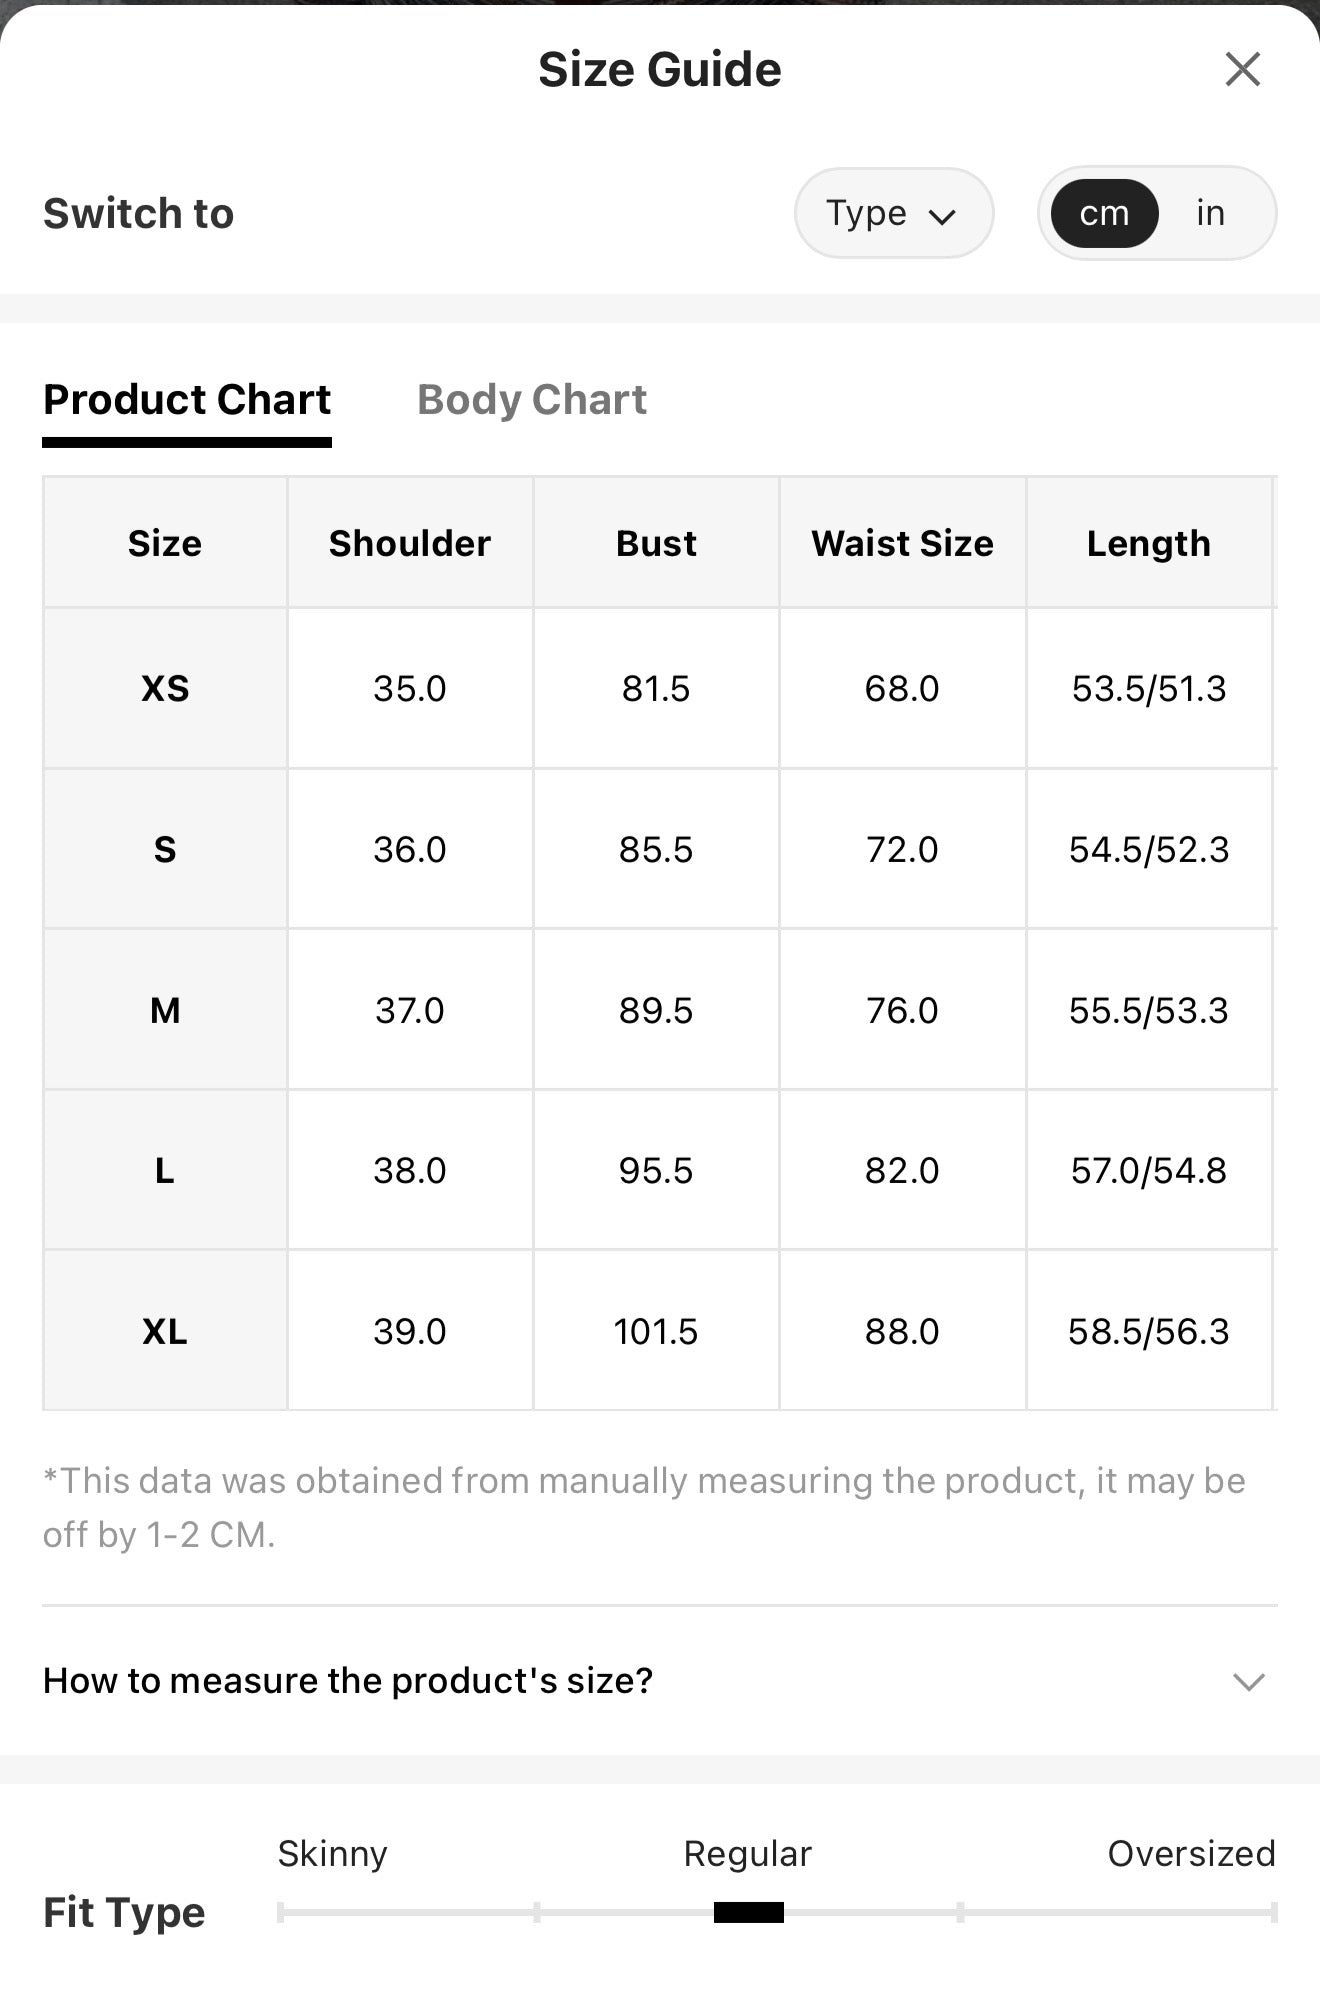Select the Product Chart tab

(187, 400)
